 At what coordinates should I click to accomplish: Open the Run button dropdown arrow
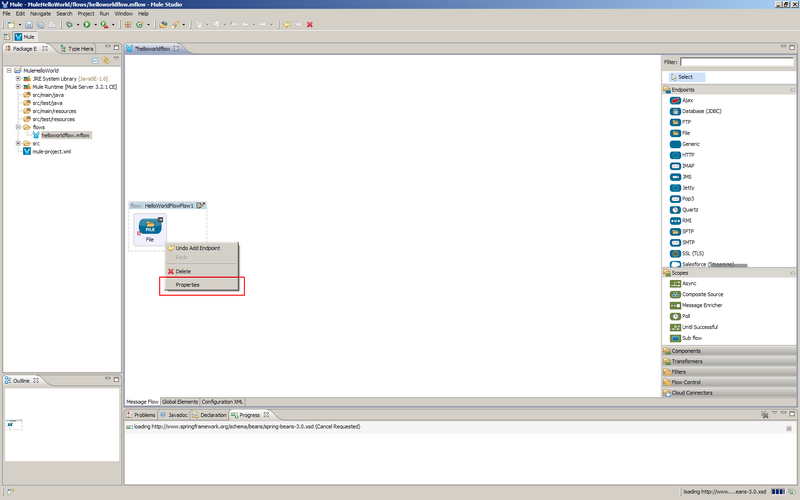(x=95, y=24)
